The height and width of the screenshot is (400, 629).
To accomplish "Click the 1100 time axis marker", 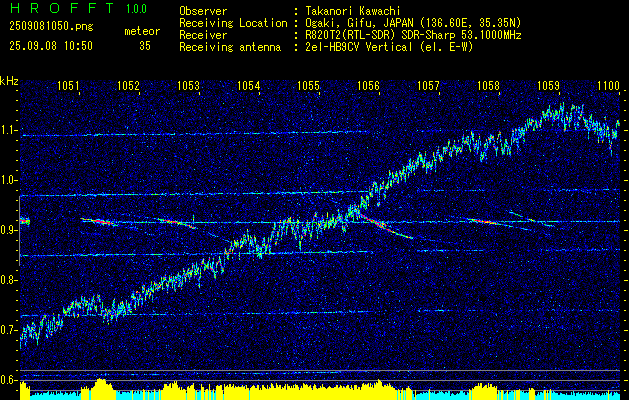I will coord(609,85).
